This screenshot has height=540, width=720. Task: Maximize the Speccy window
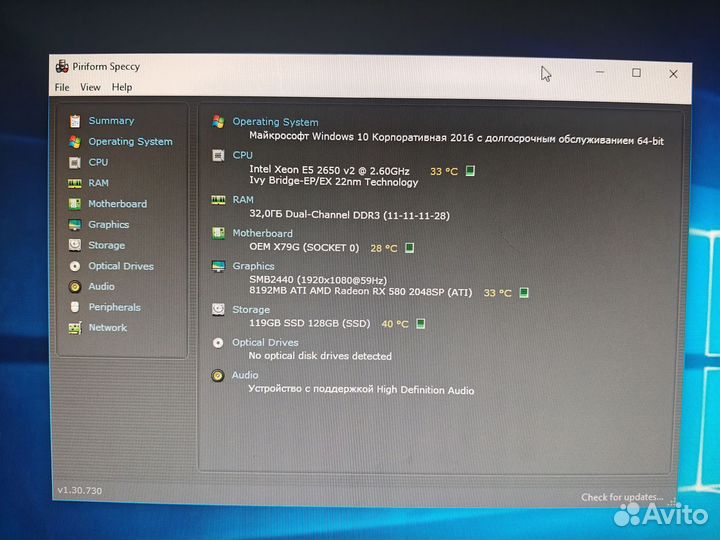[636, 73]
